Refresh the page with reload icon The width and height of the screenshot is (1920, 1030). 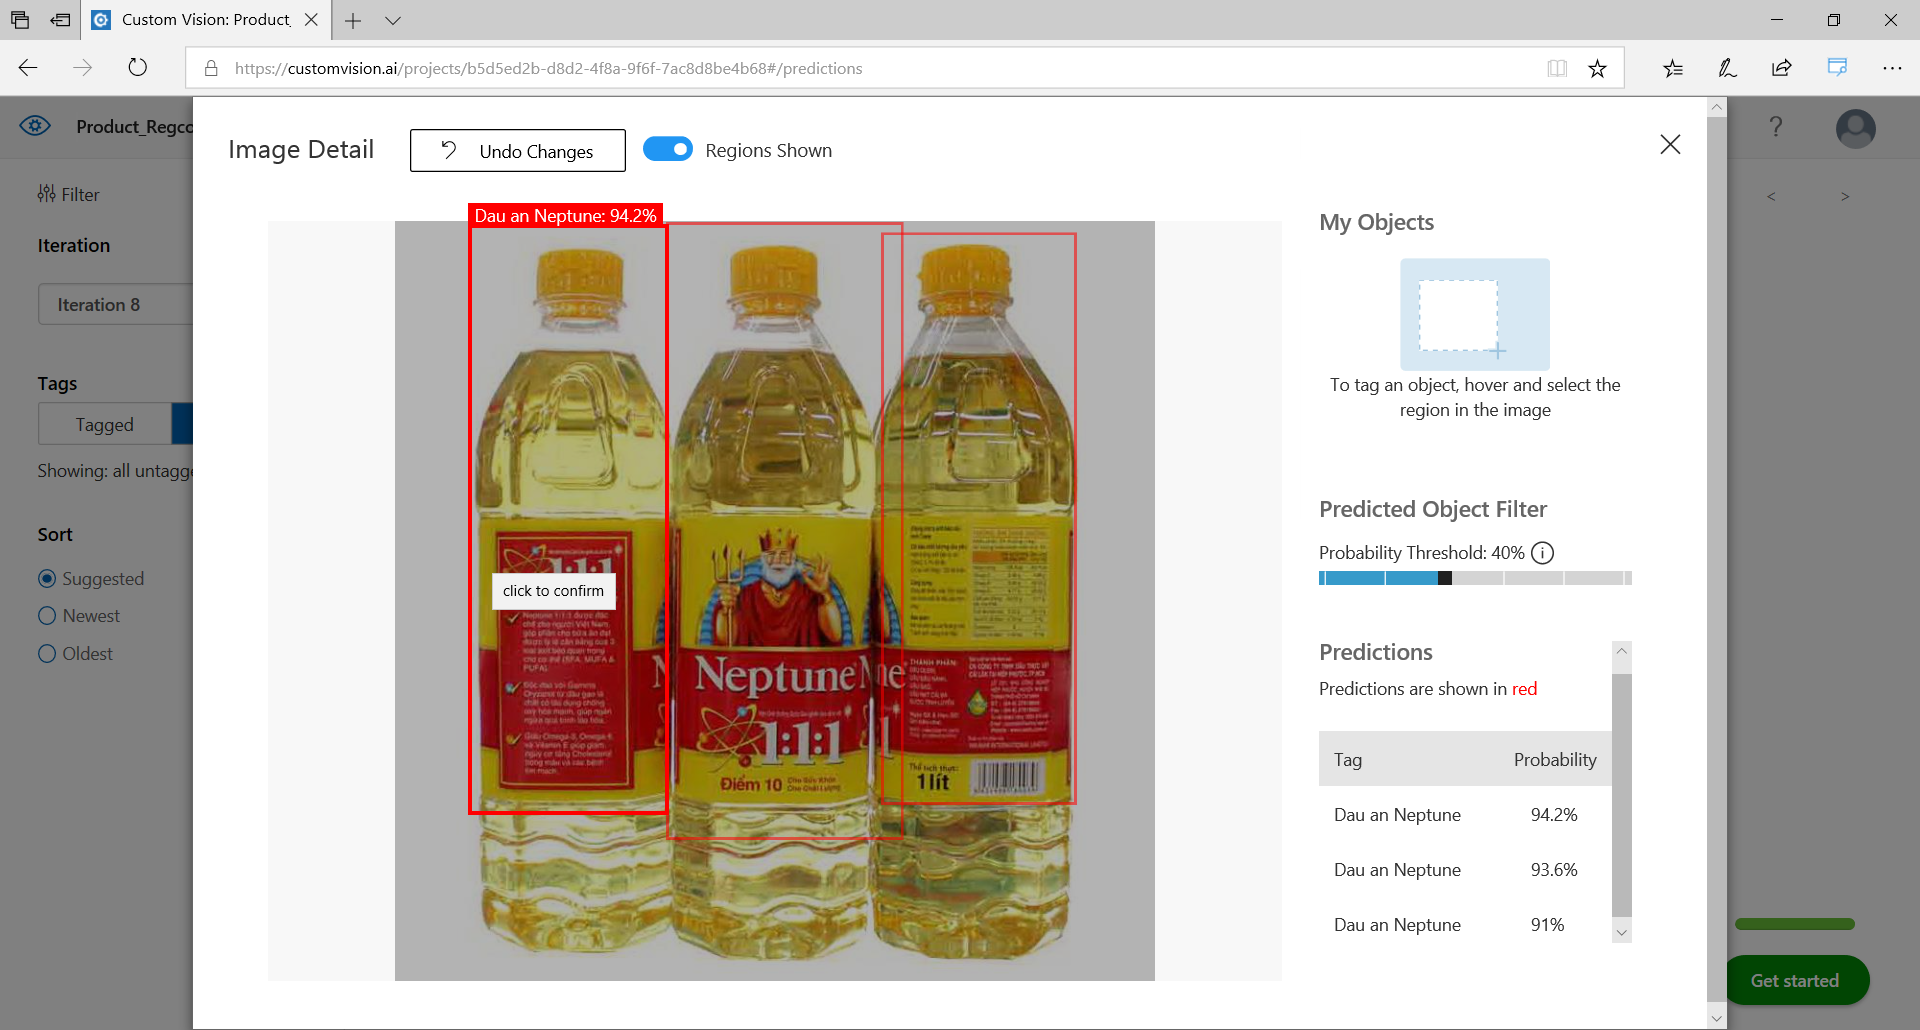tap(138, 68)
